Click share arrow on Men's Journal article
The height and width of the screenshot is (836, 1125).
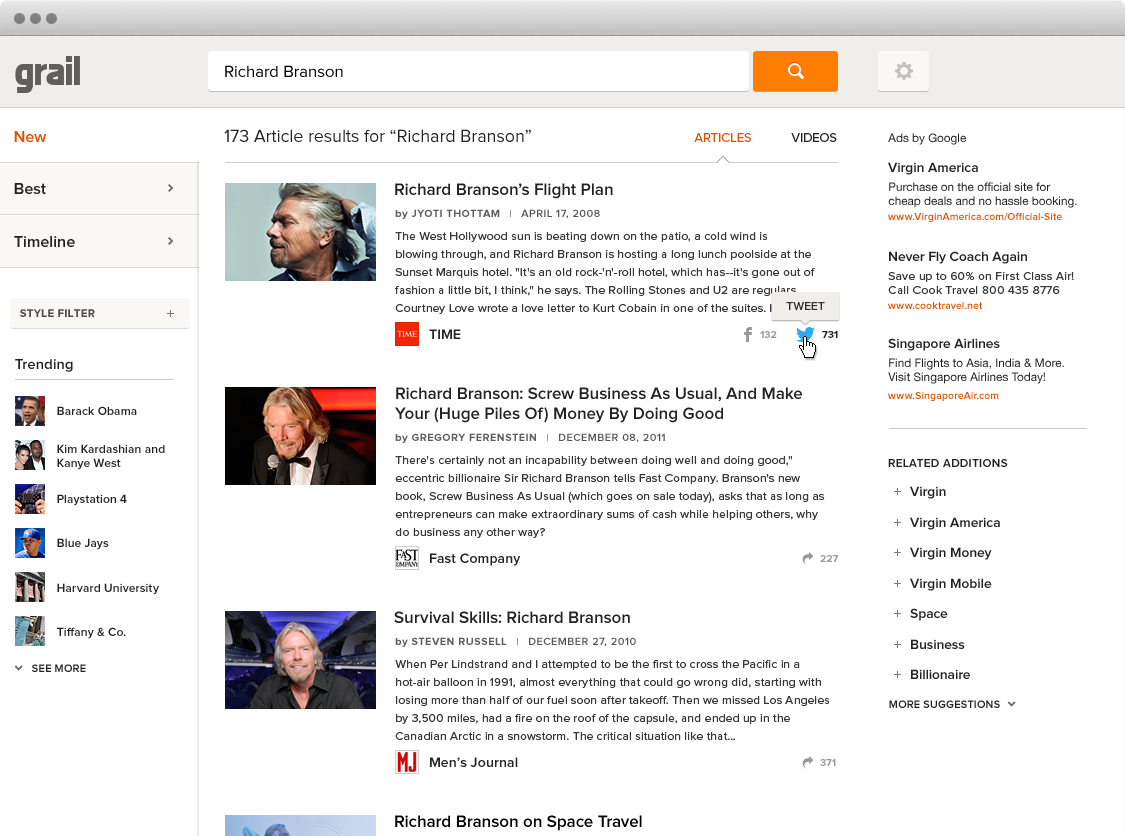tap(808, 762)
